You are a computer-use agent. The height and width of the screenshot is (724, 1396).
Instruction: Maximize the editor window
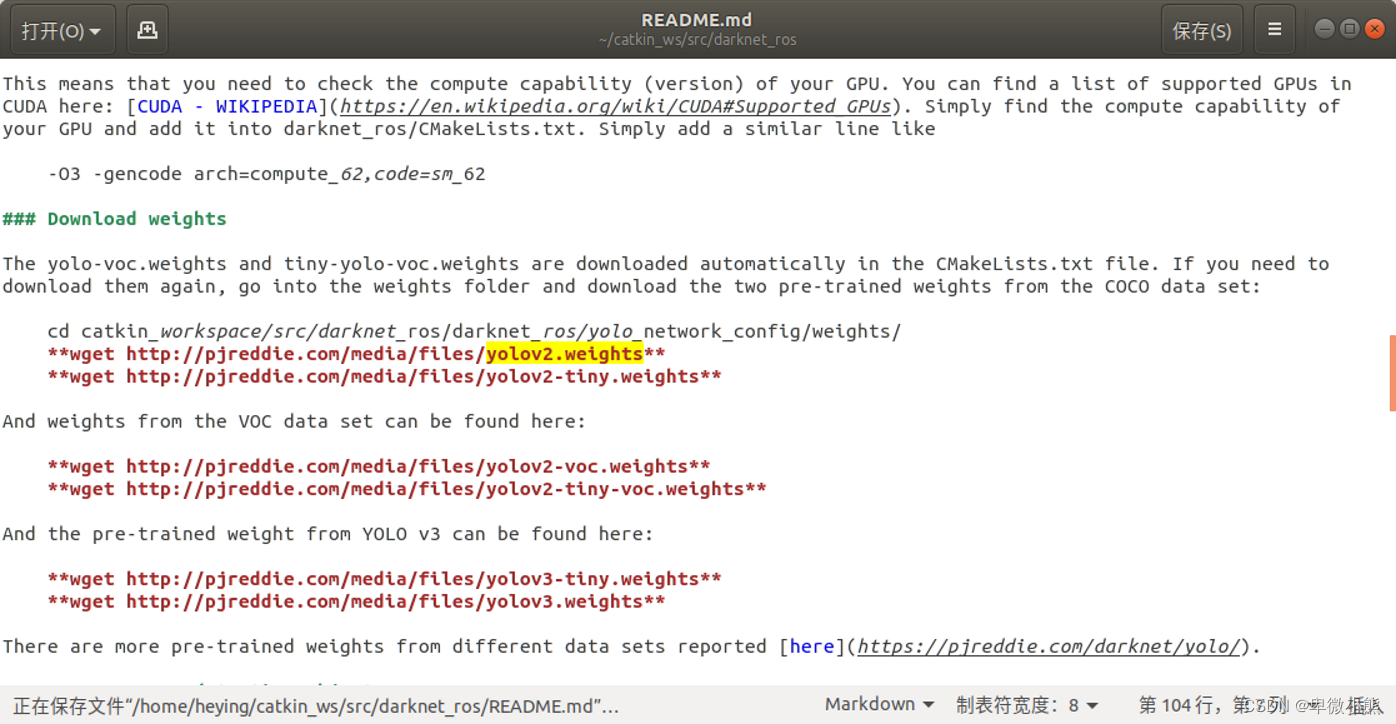(x=1349, y=29)
